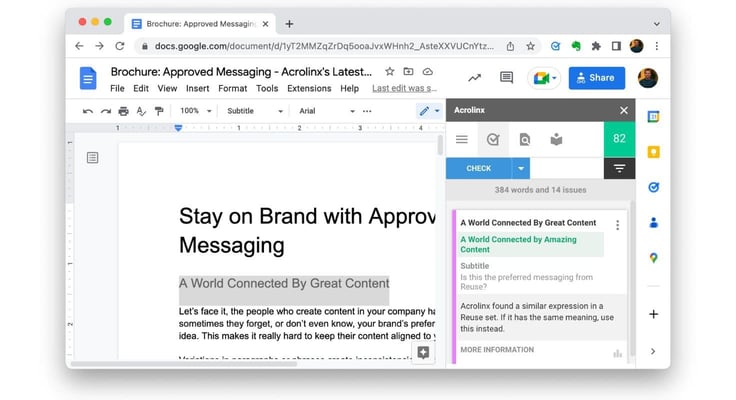Image resolution: width=736 pixels, height=400 pixels.
Task: Open Google Meet call dropdown
Action: (x=544, y=78)
